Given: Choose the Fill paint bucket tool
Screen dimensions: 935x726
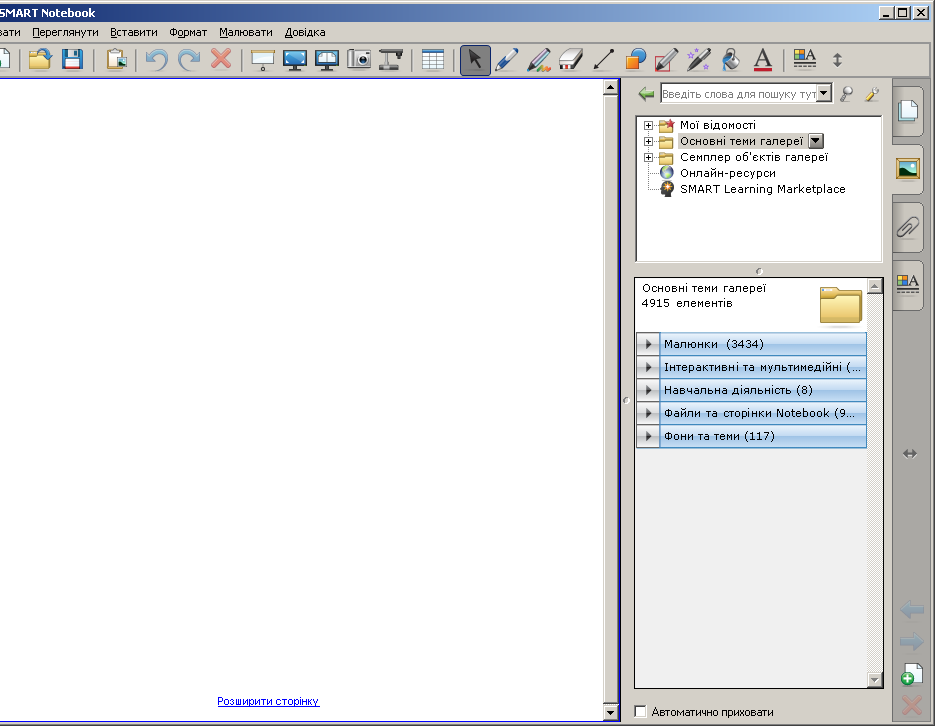Looking at the screenshot, I should [731, 60].
